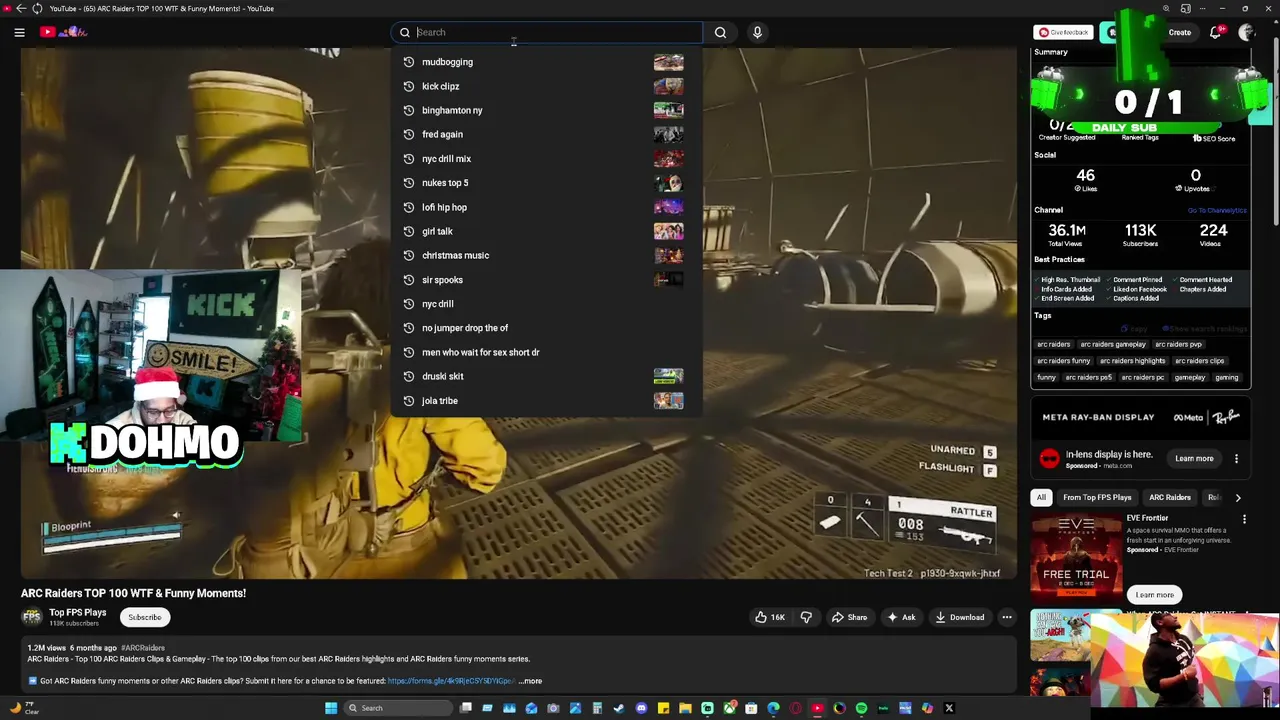Open Task View on the taskbar

click(465, 708)
